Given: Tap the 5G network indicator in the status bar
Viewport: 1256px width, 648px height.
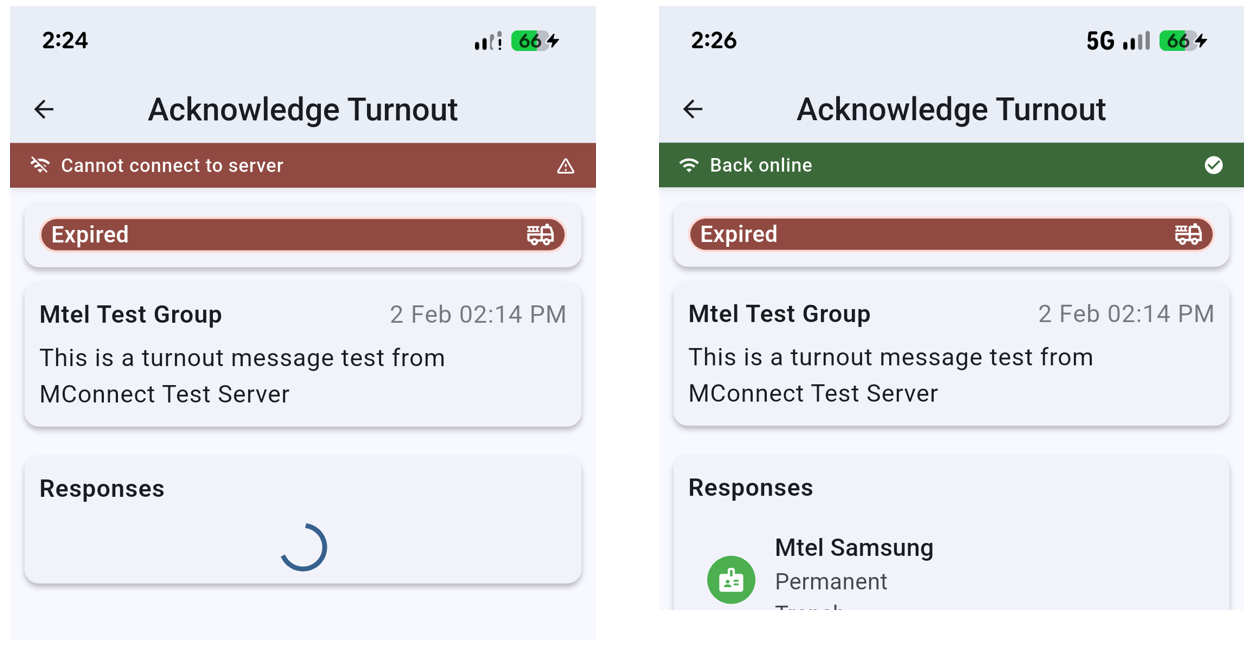Looking at the screenshot, I should point(1100,41).
